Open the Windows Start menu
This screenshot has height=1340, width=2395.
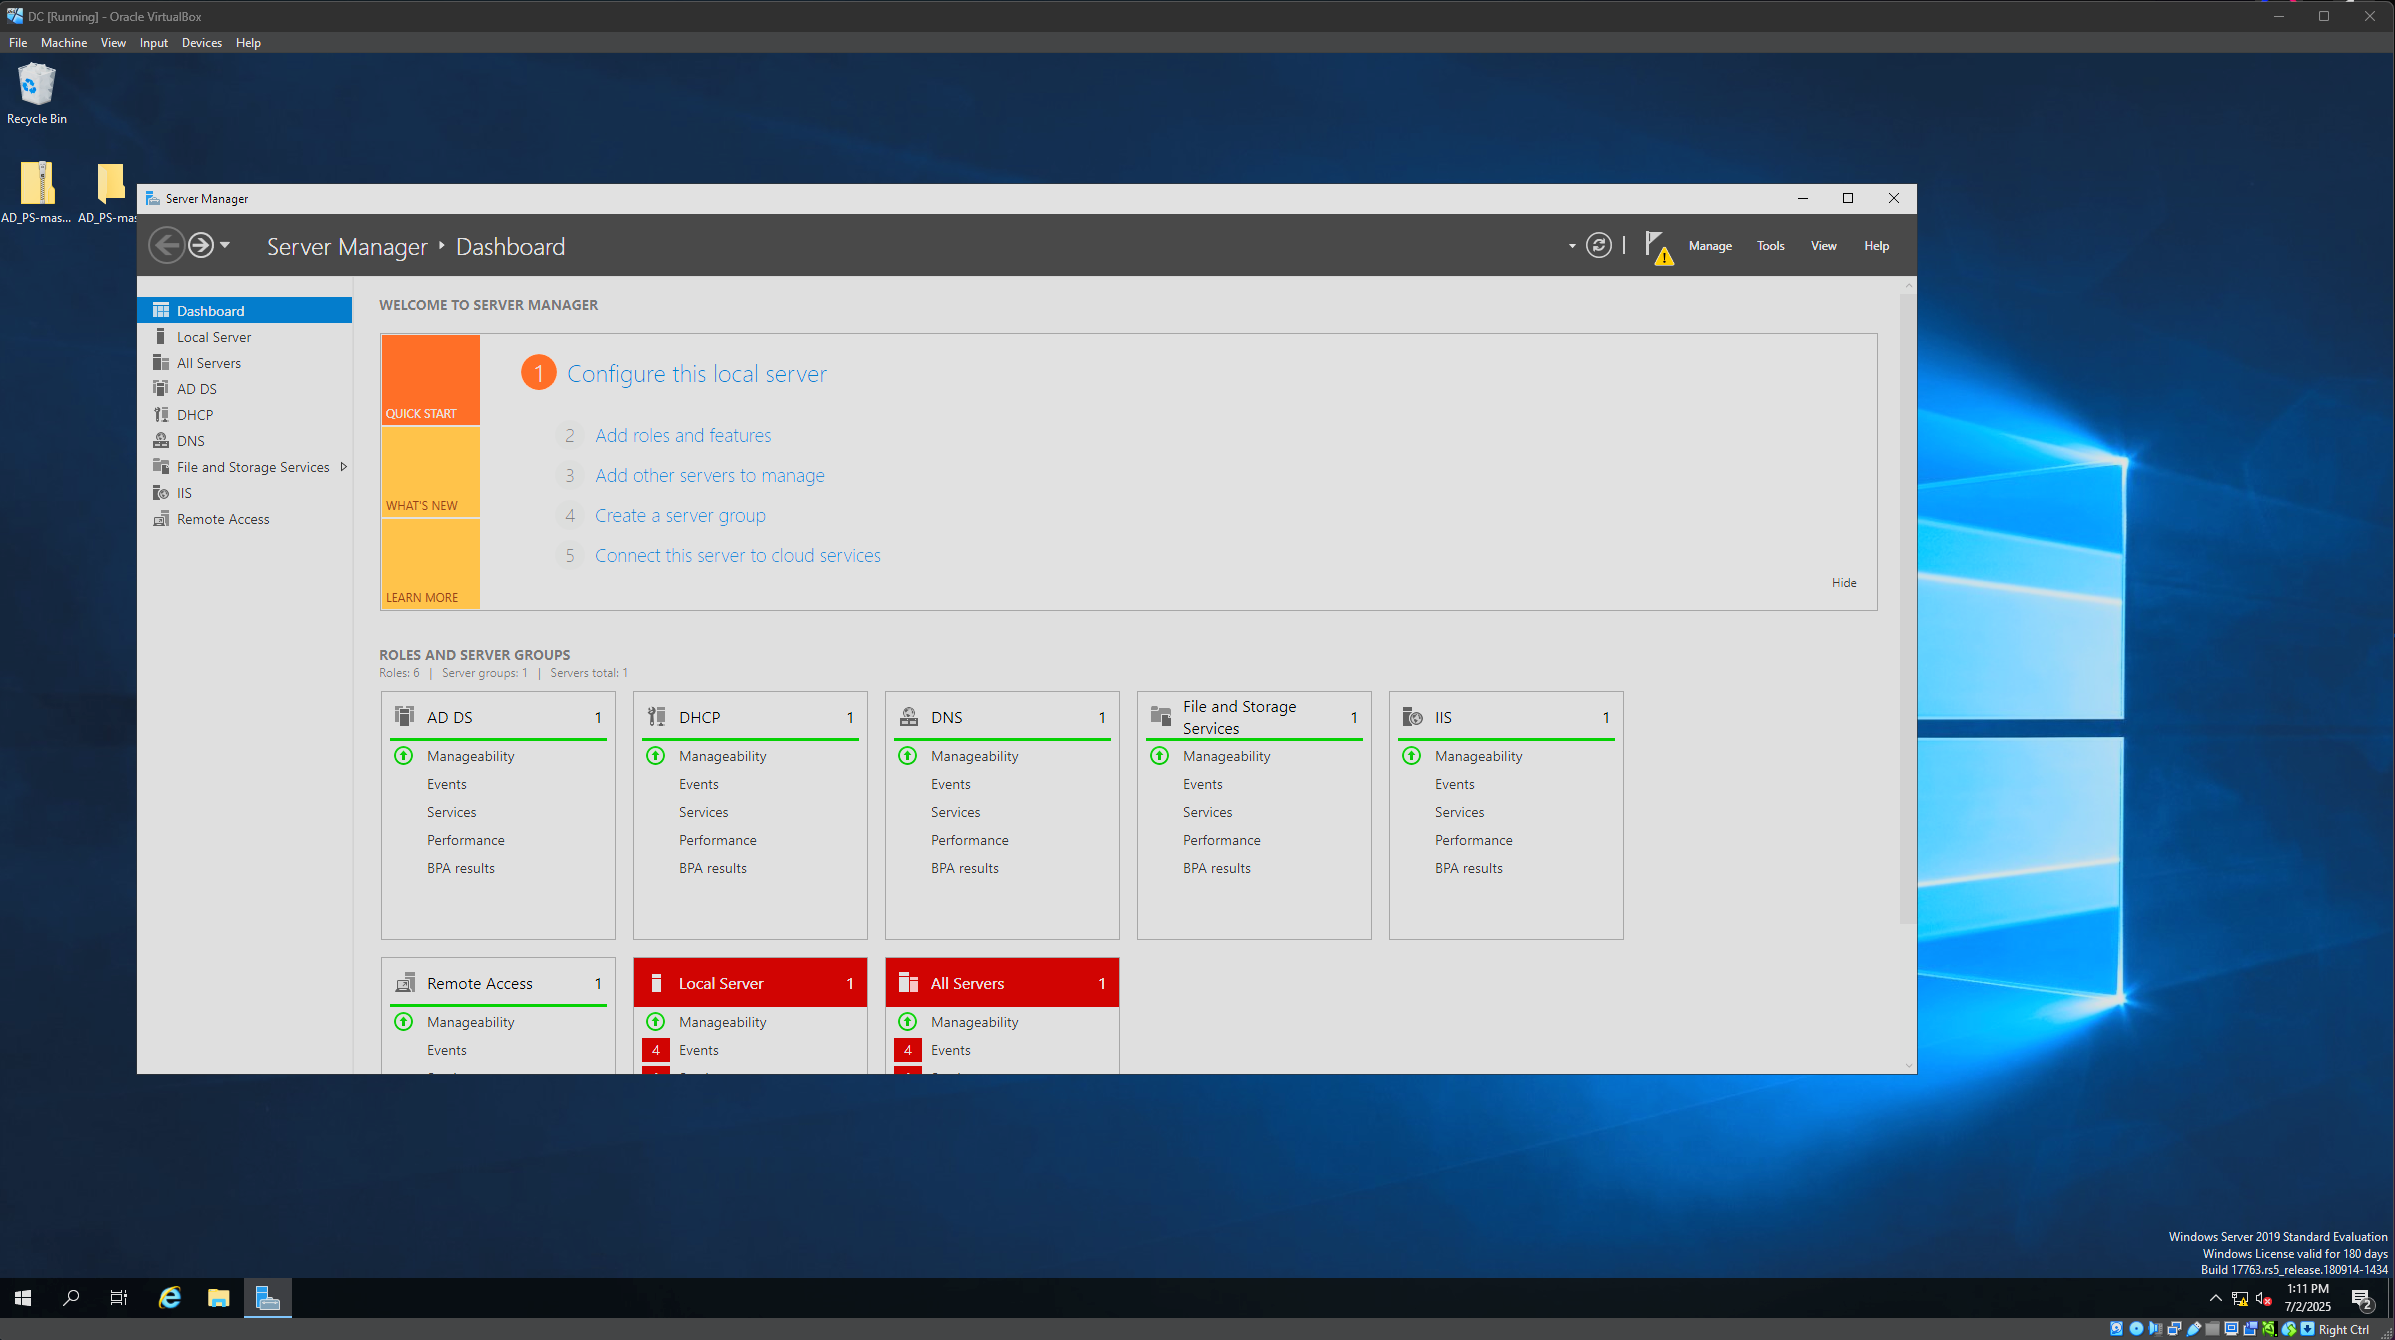(23, 1298)
